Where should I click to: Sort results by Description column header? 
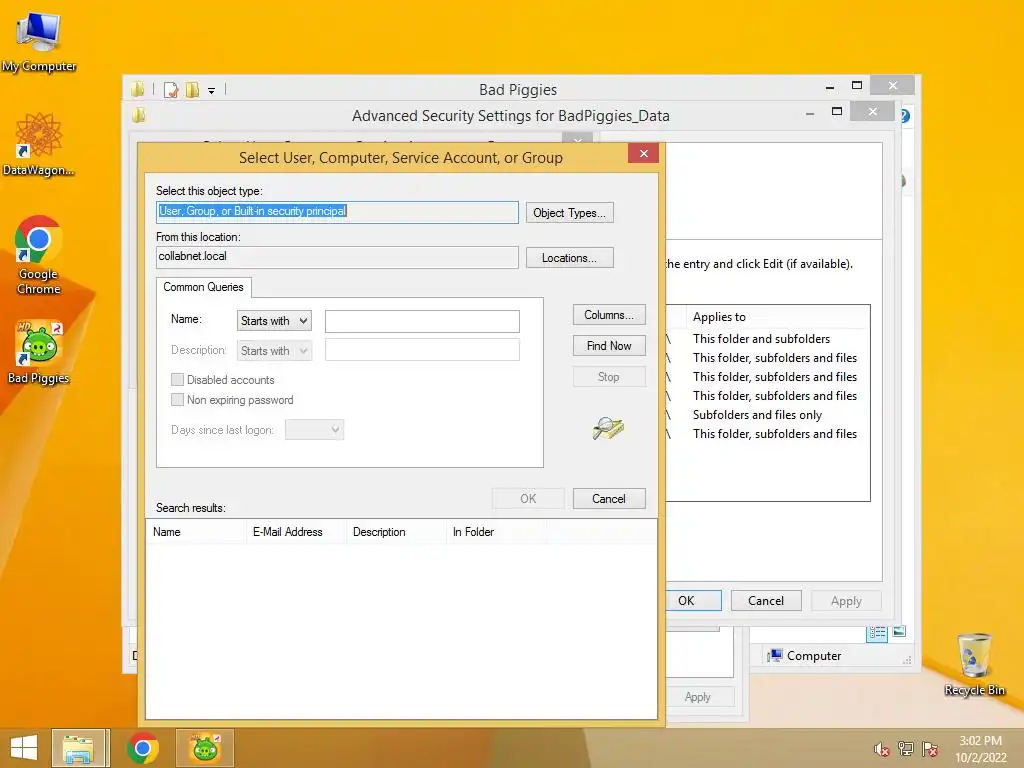396,532
